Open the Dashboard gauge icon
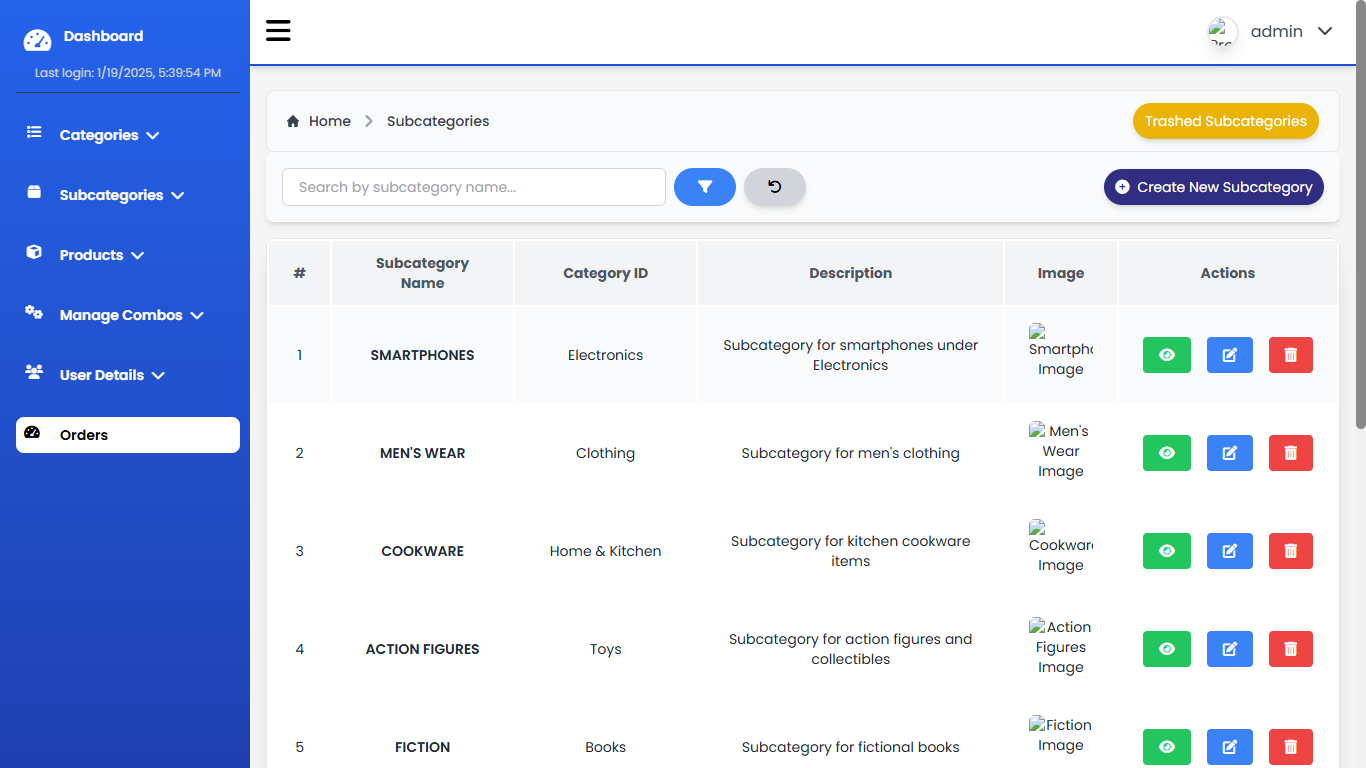This screenshot has width=1366, height=768. (x=37, y=40)
